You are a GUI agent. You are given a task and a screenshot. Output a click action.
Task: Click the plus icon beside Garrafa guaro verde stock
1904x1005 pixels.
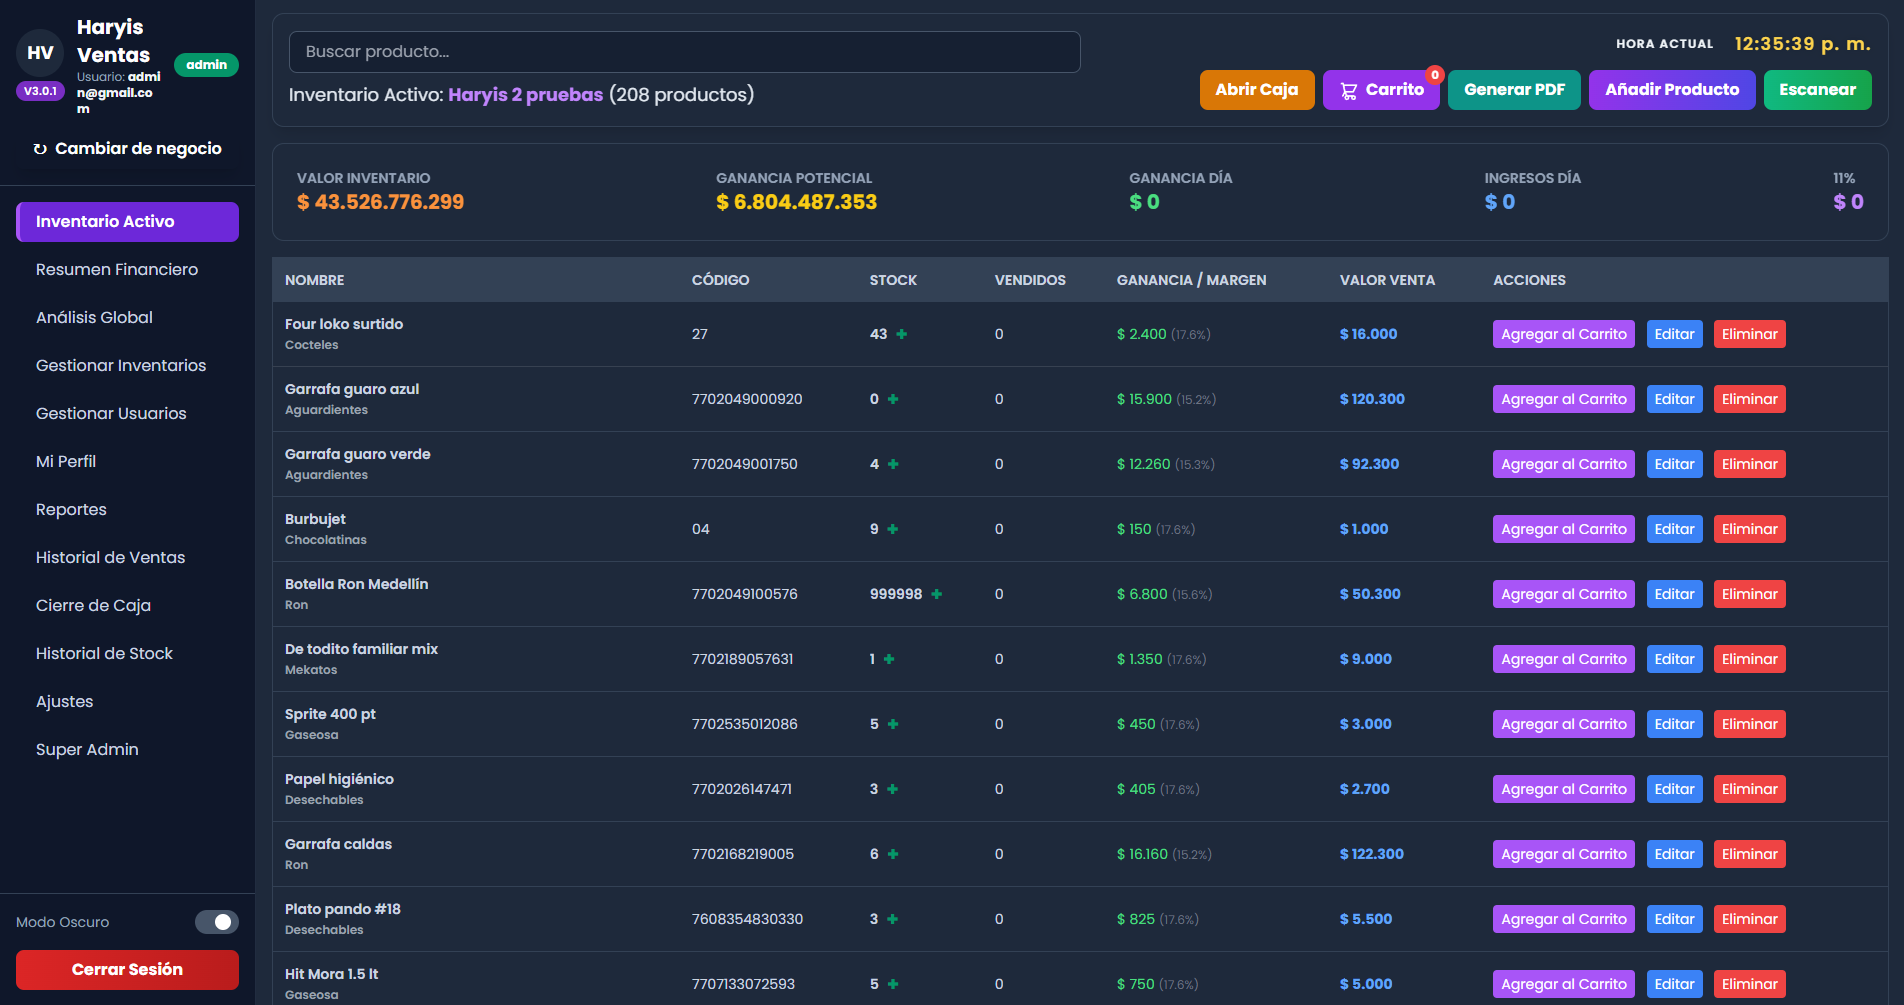[x=893, y=464]
